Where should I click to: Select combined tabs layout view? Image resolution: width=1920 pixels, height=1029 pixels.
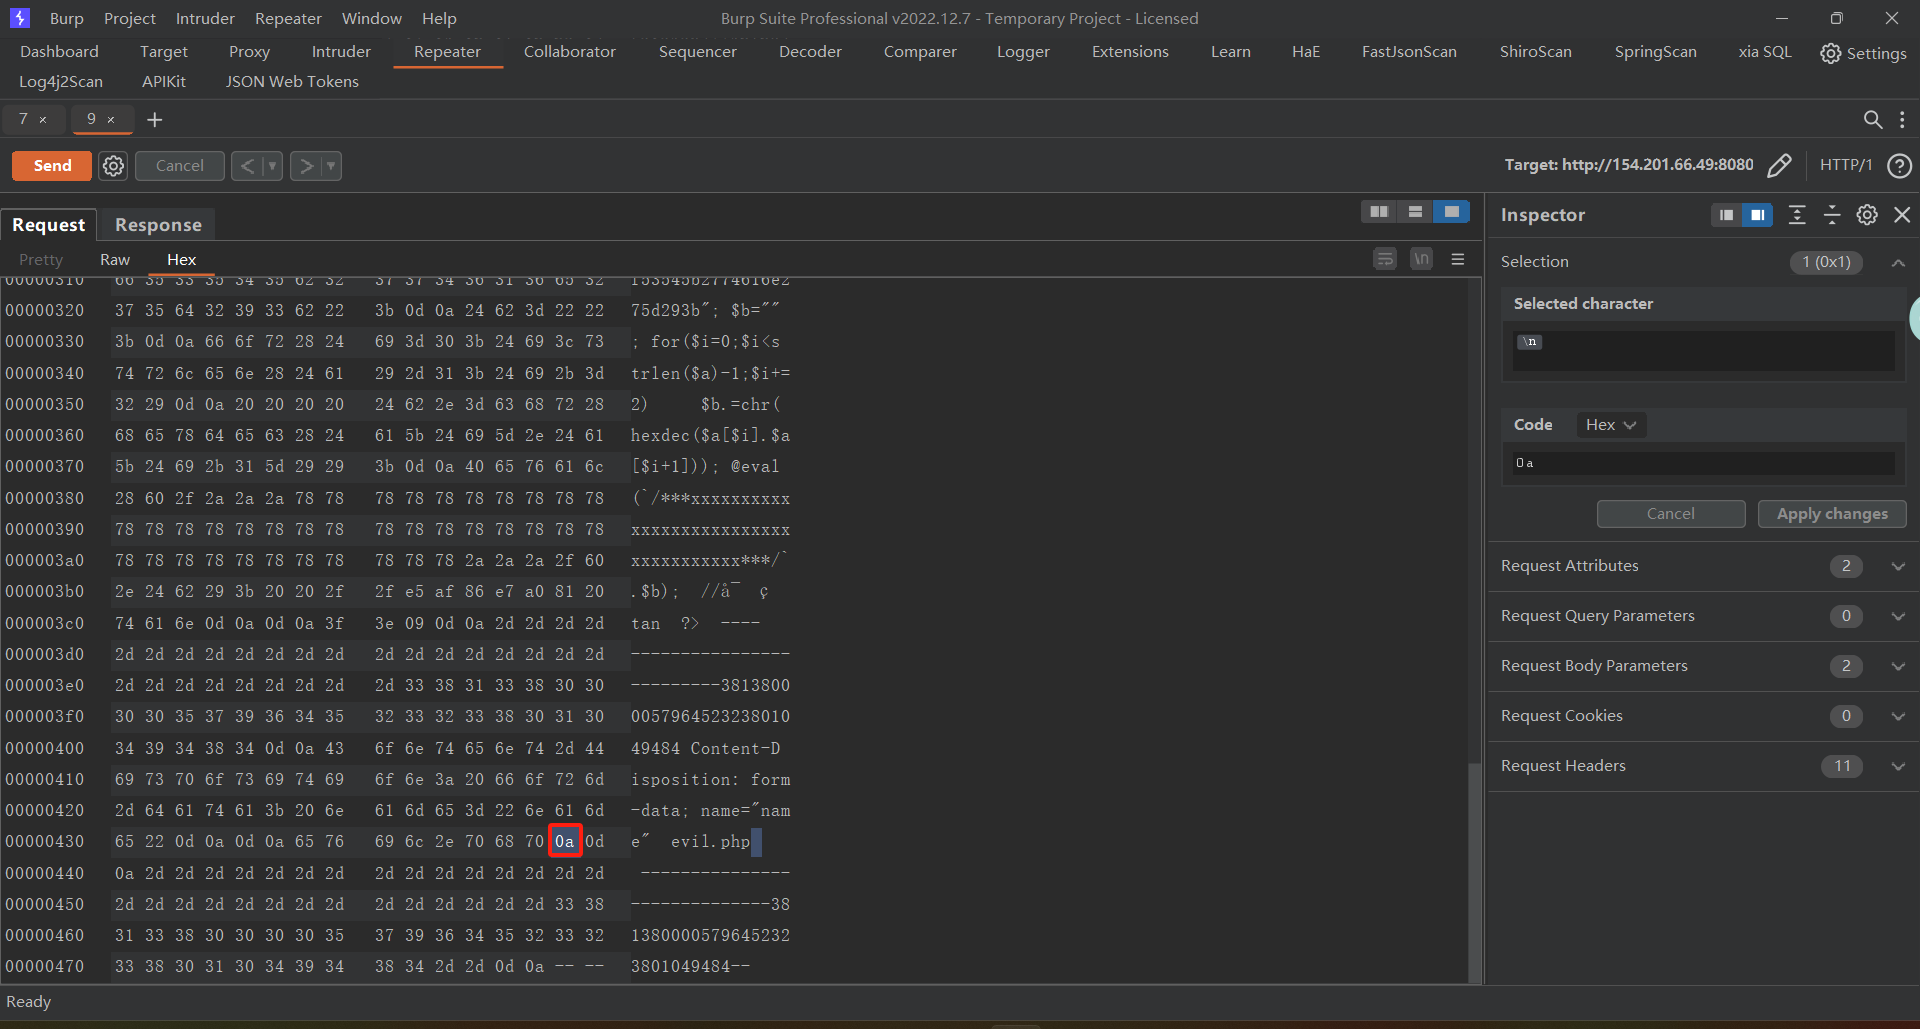click(x=1451, y=212)
